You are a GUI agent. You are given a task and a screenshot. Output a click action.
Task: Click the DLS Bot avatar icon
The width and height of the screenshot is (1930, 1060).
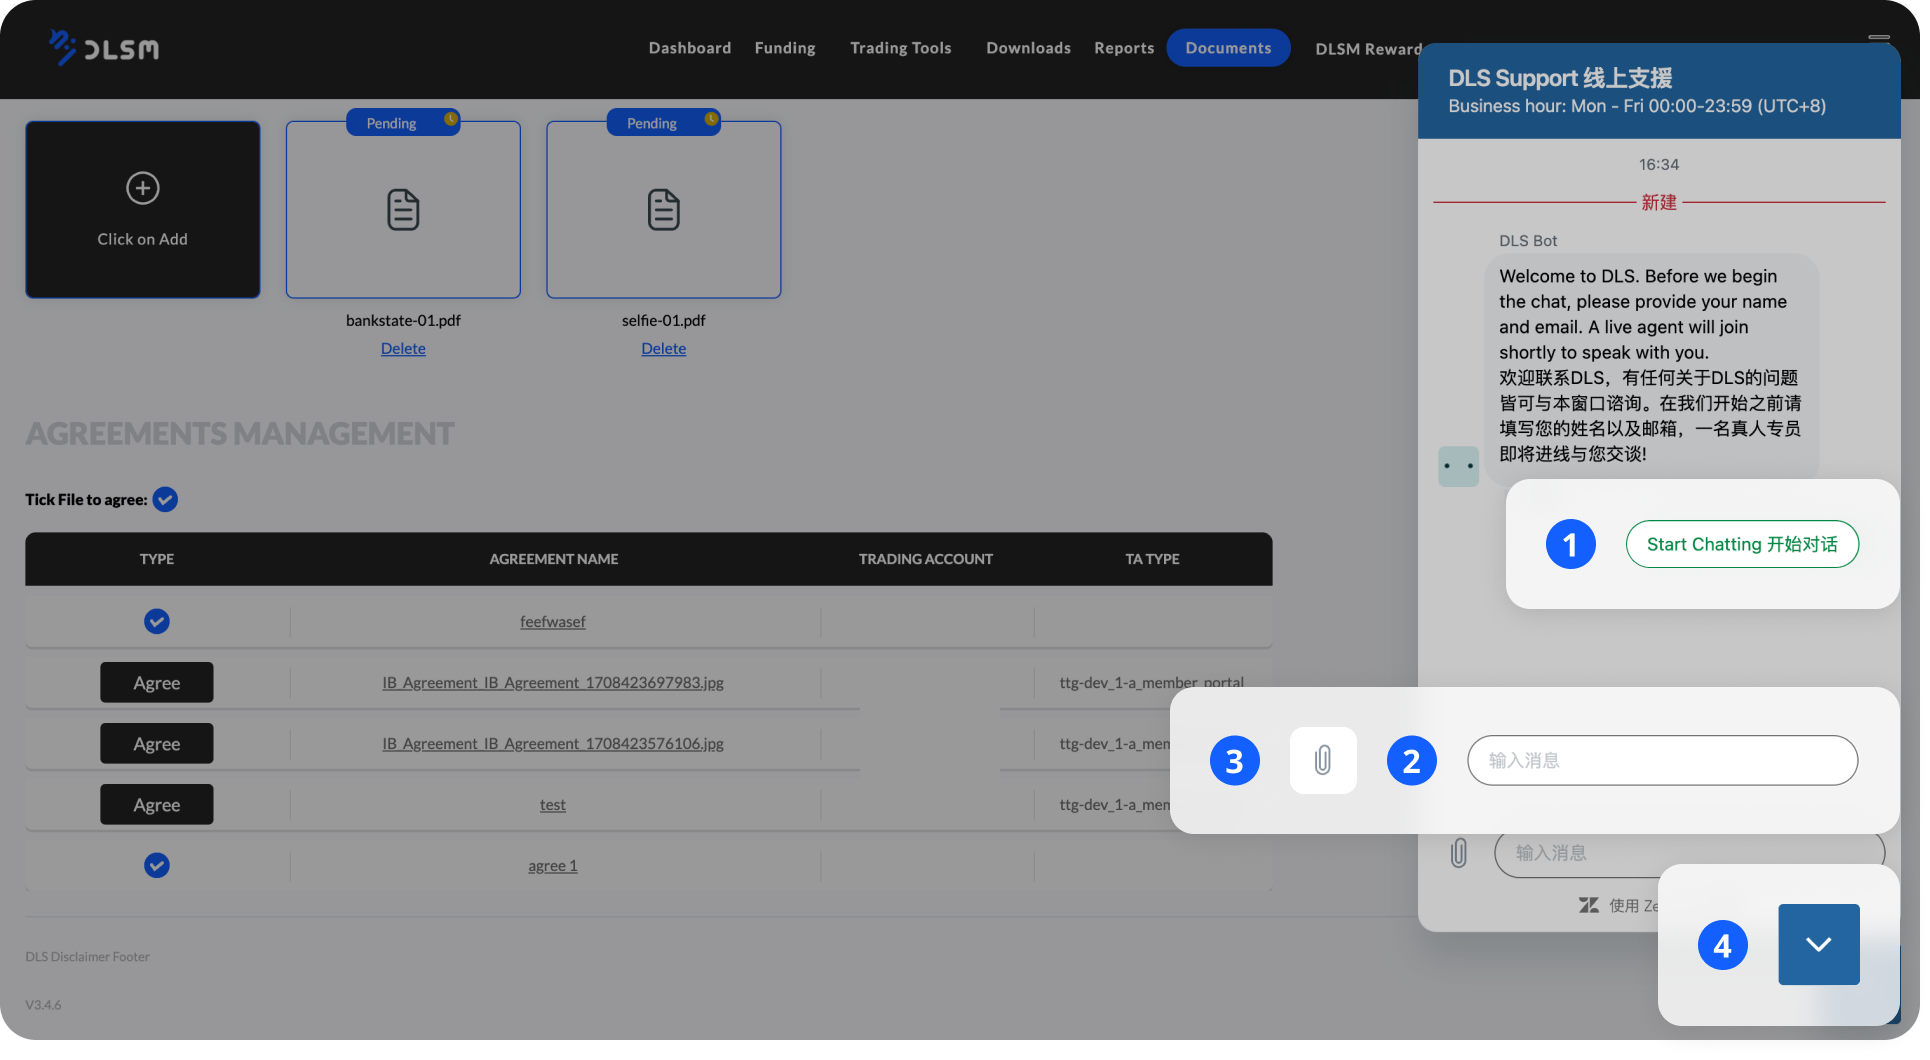pos(1458,466)
